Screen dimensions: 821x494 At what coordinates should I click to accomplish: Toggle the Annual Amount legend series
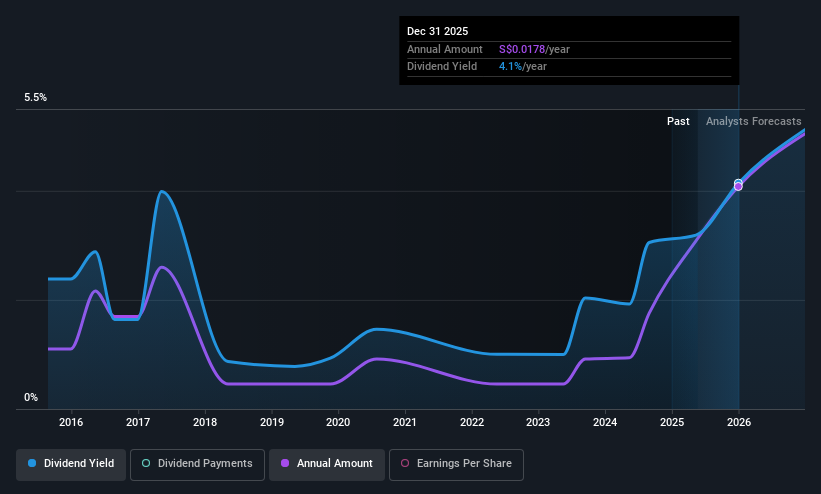(327, 464)
